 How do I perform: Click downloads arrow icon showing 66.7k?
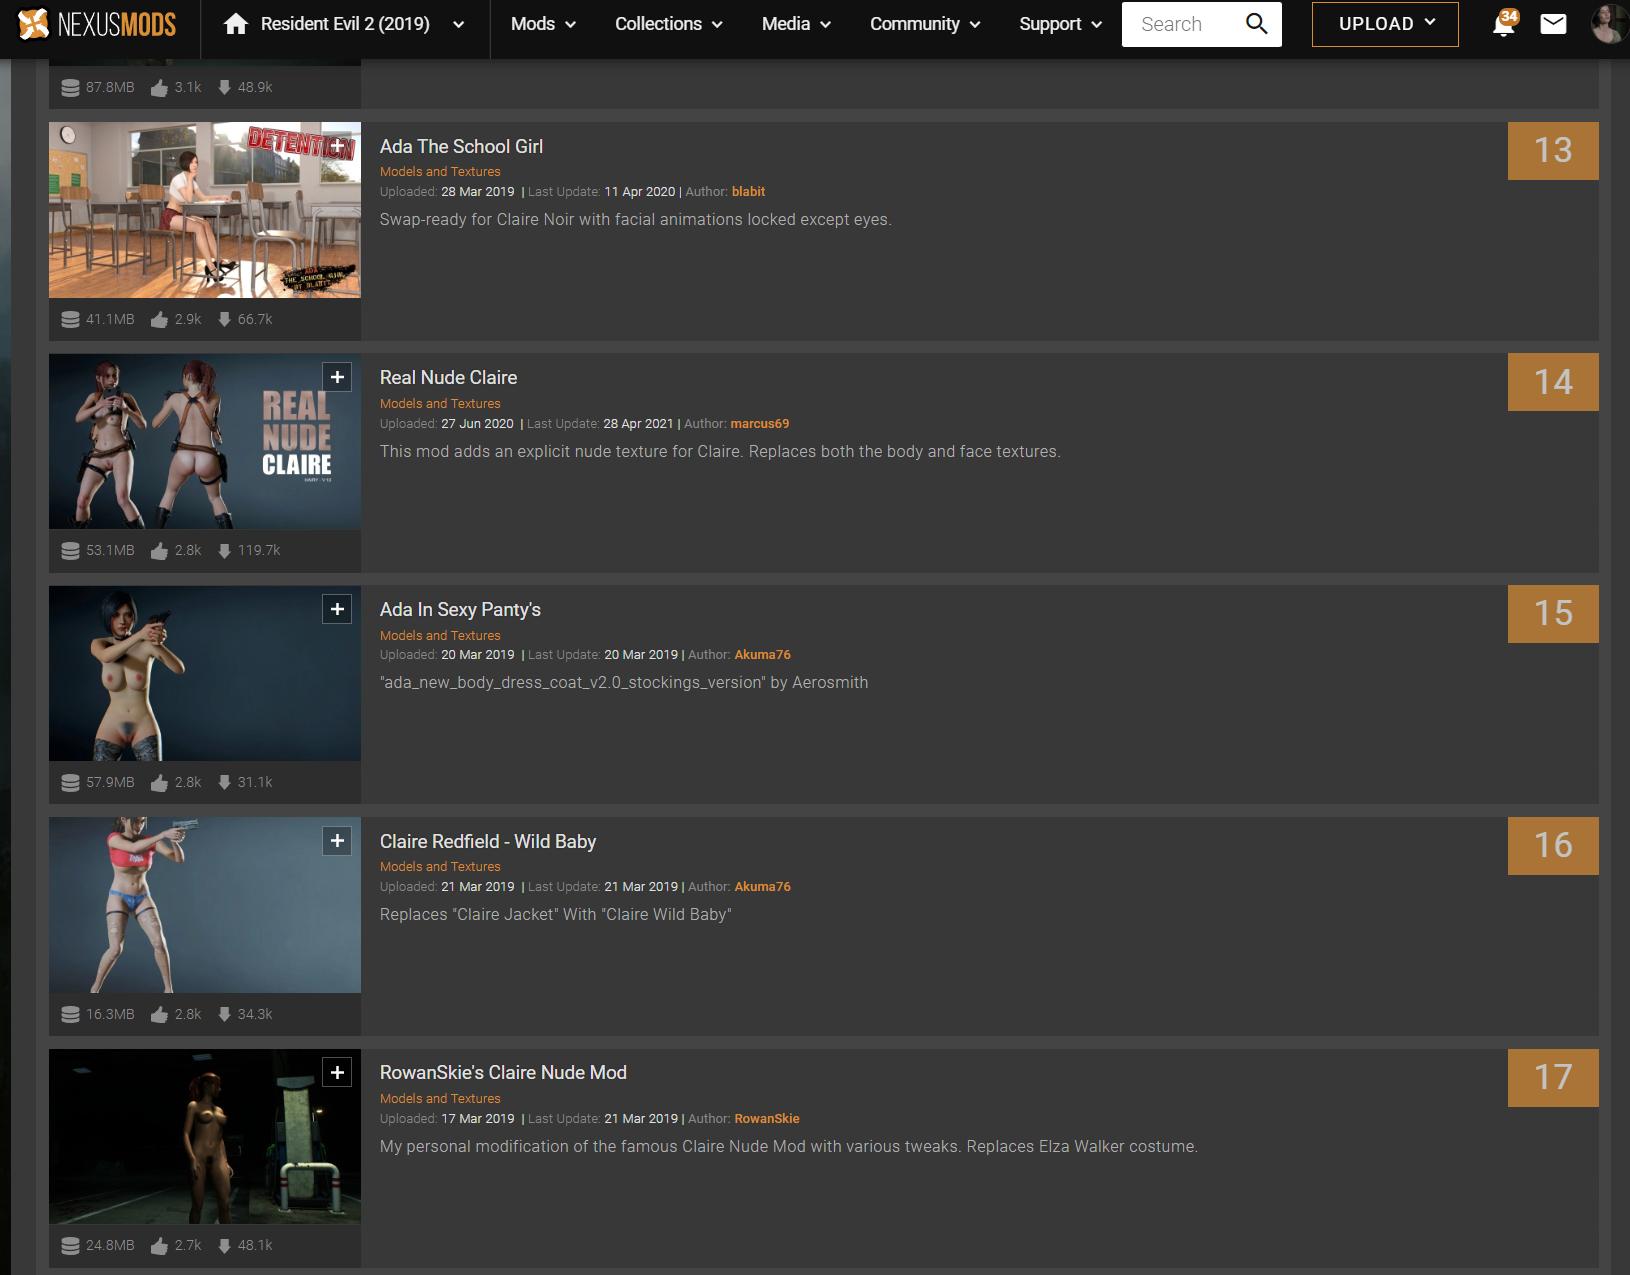pos(224,319)
